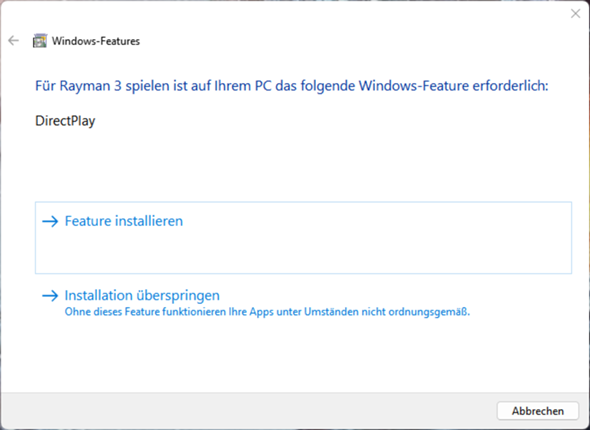The height and width of the screenshot is (430, 590).
Task: Click the words Rayman 3 in the heading
Action: [x=91, y=86]
